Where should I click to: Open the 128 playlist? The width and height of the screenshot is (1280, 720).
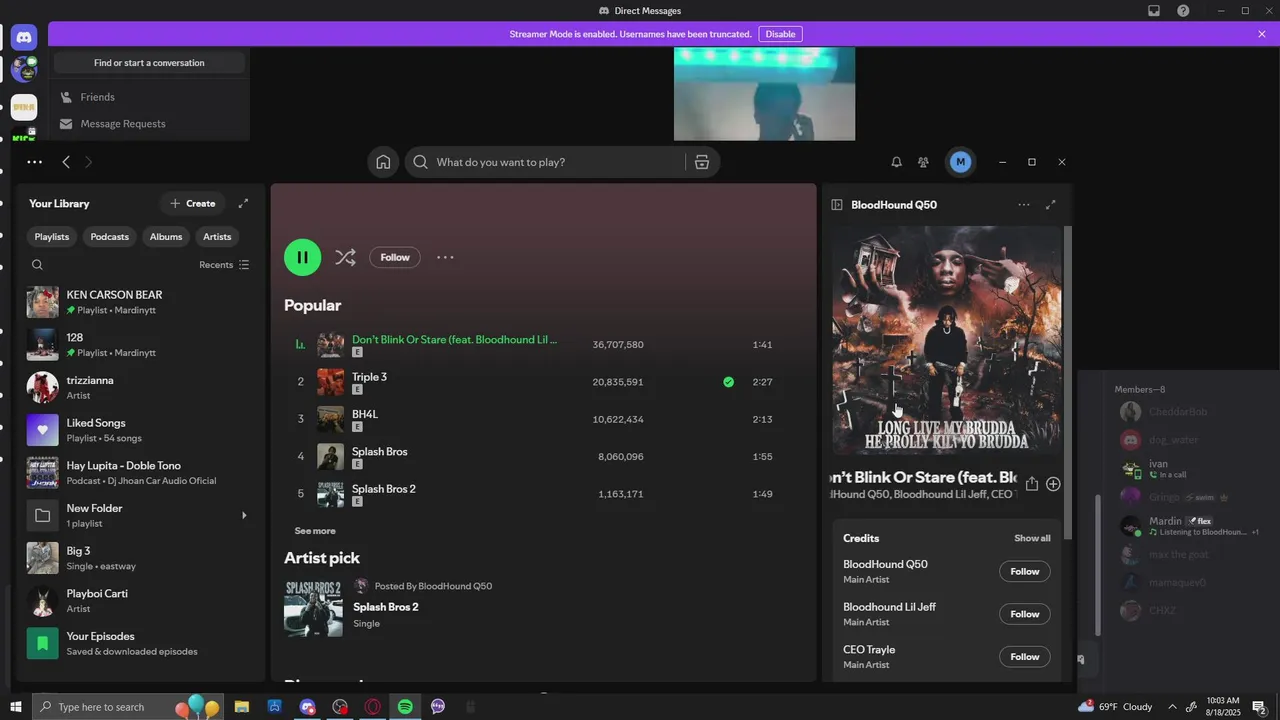tap(140, 345)
